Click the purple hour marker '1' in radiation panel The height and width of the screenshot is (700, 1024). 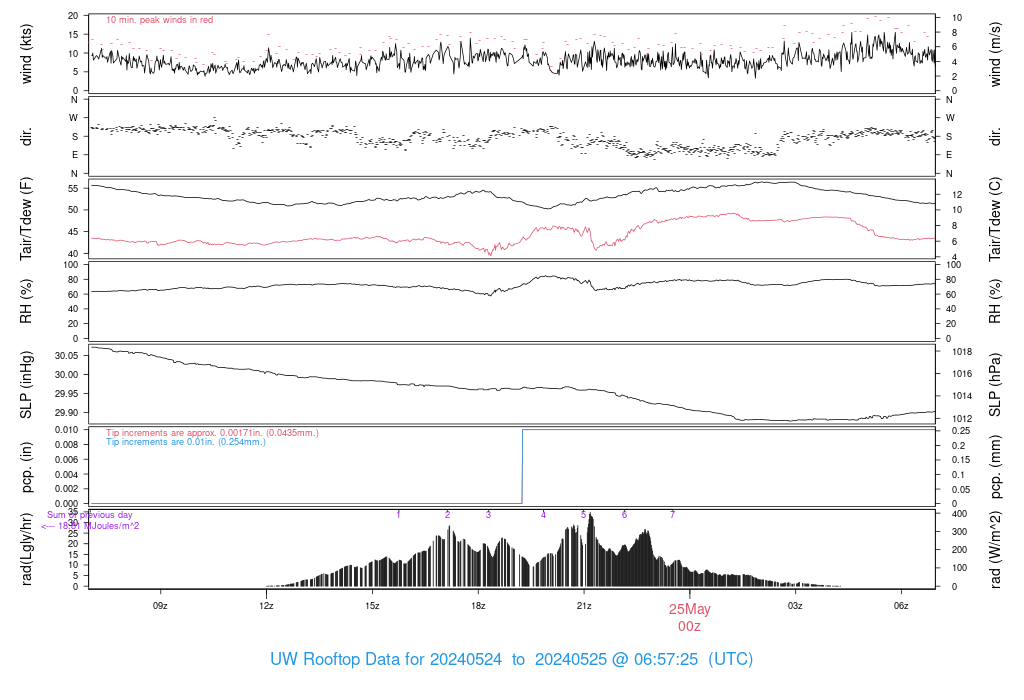point(398,515)
